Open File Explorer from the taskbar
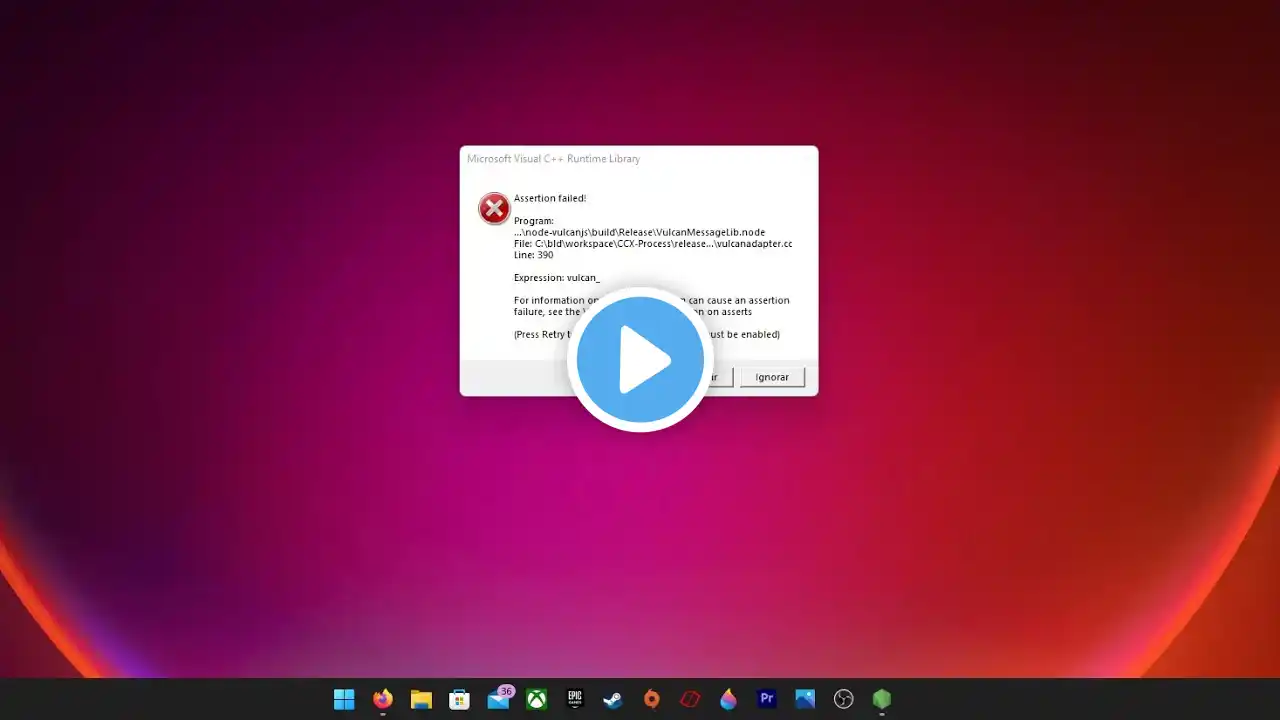 (x=421, y=699)
